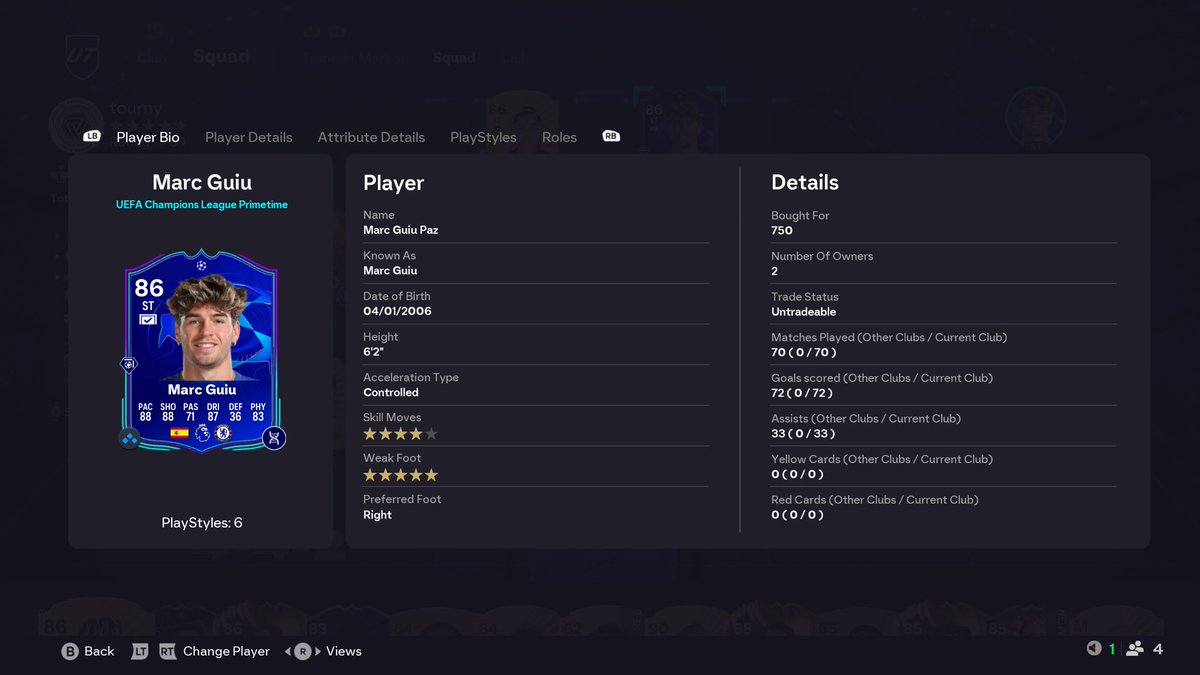This screenshot has width=1200, height=675.
Task: Click the 86 overall rating on the card
Action: coord(148,289)
